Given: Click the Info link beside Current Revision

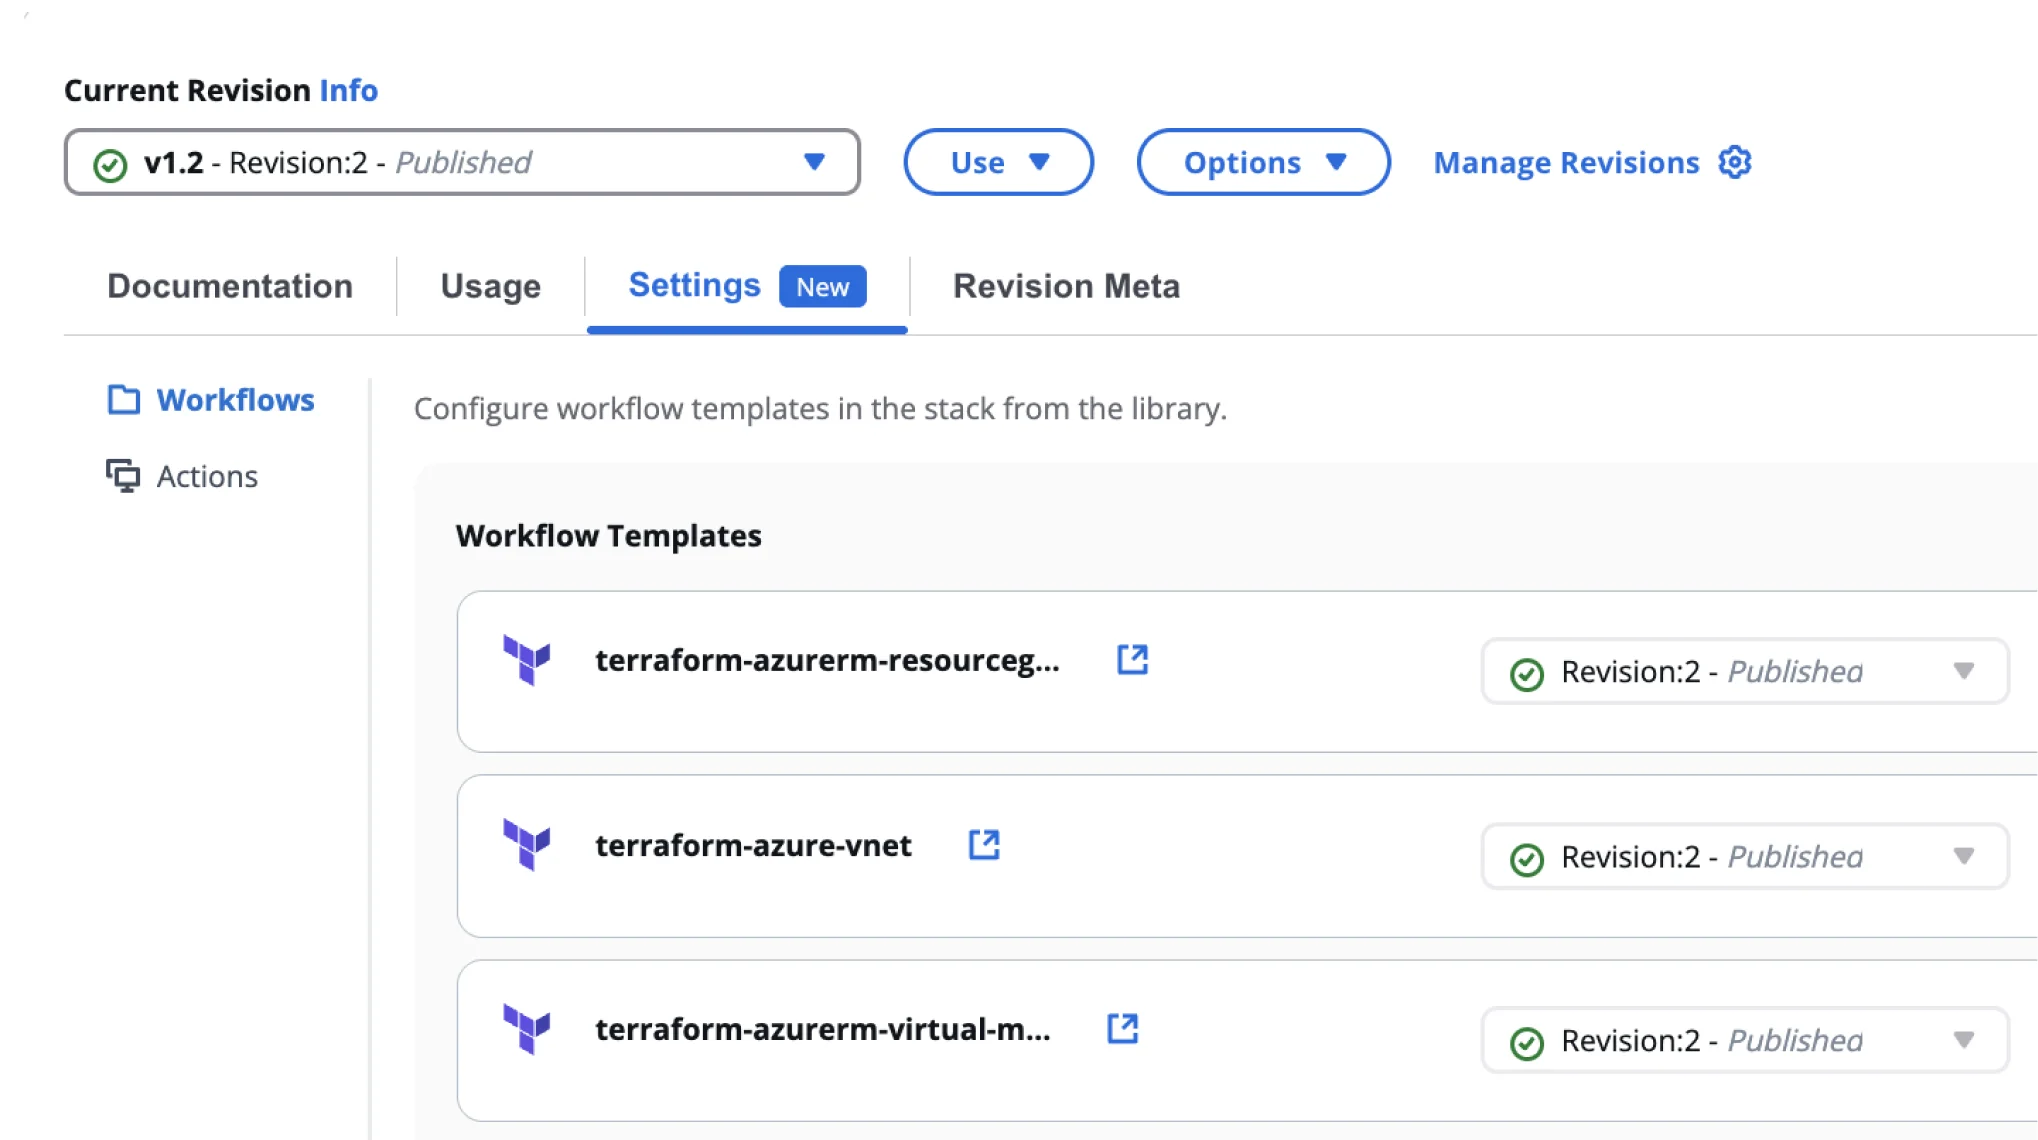Looking at the screenshot, I should 348,90.
